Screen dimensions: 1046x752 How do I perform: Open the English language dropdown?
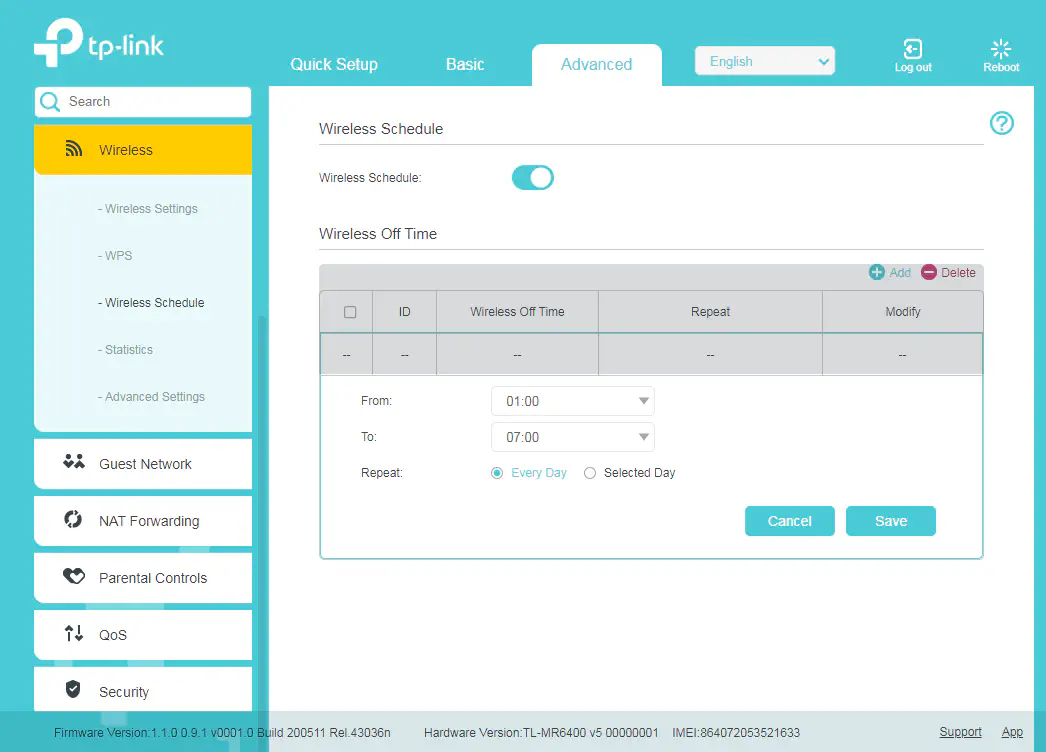765,62
